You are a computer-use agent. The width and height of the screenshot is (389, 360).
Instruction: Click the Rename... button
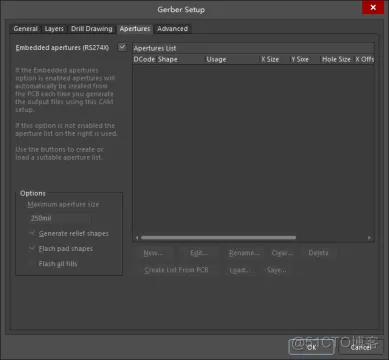pyautogui.click(x=244, y=253)
